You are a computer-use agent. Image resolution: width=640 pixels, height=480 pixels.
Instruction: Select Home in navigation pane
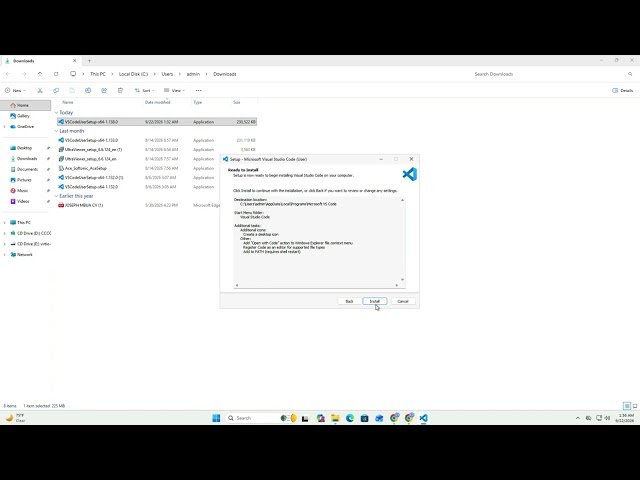[x=26, y=105]
